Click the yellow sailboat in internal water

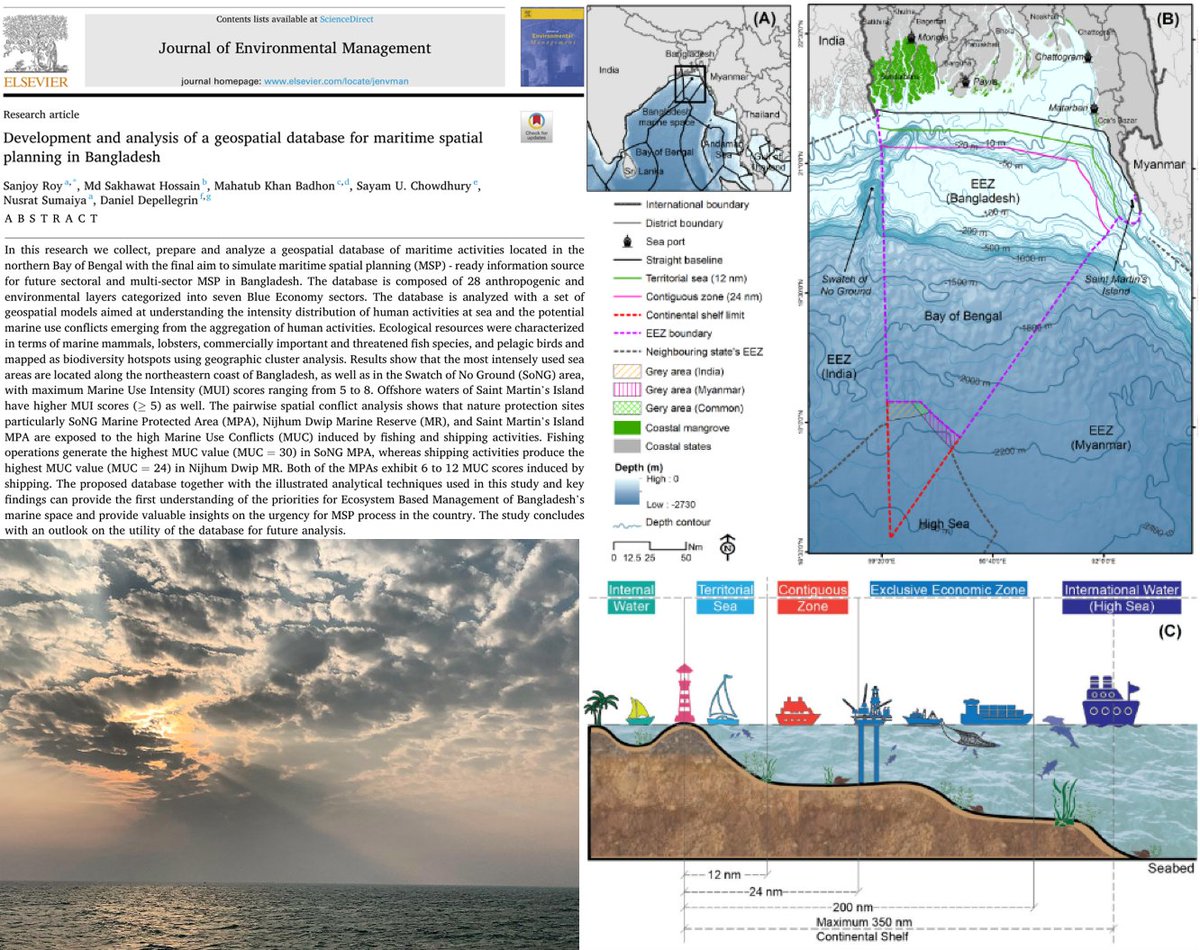click(x=641, y=711)
